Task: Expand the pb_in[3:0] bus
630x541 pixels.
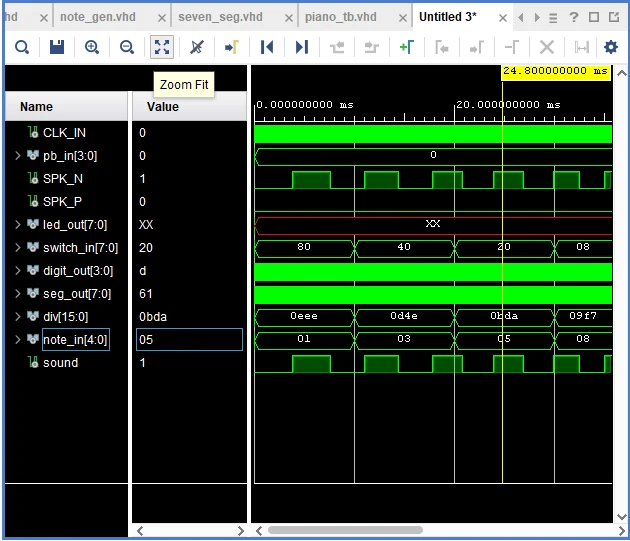Action: pos(17,156)
